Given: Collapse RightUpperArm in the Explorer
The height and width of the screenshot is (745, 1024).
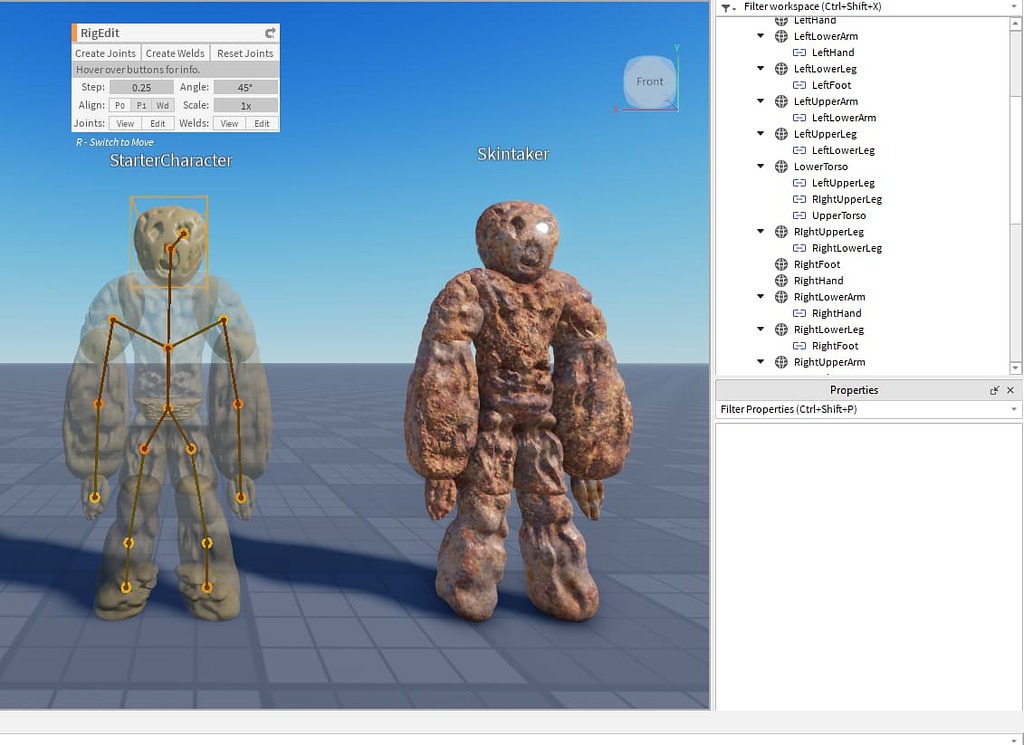Looking at the screenshot, I should [x=760, y=362].
